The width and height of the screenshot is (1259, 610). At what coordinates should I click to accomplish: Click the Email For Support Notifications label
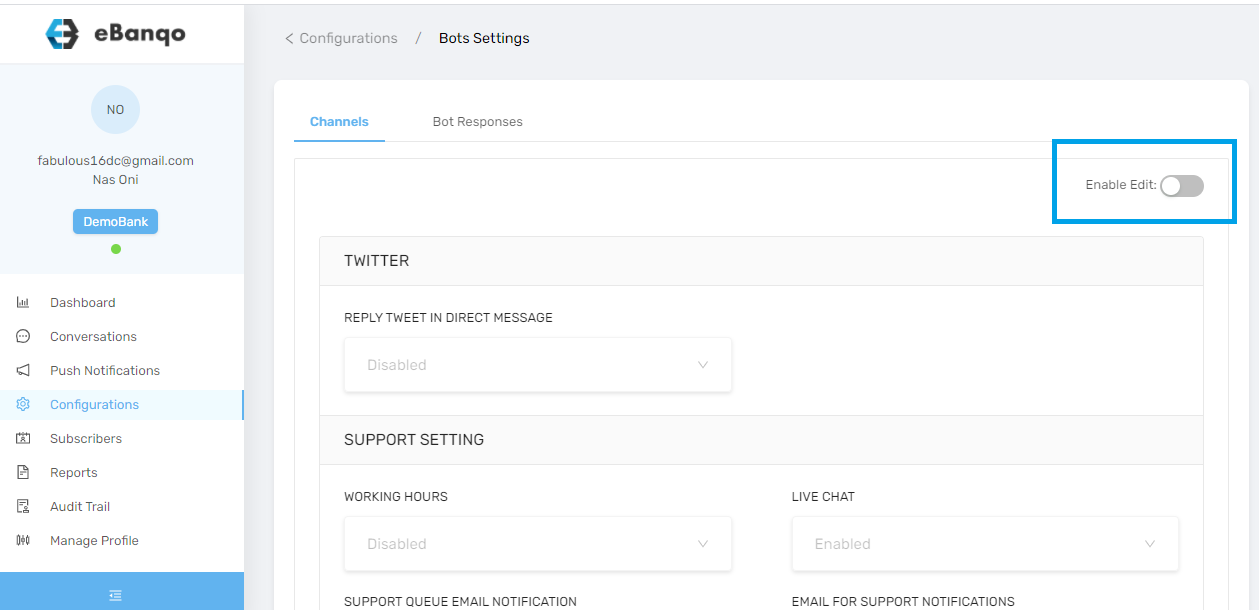[903, 601]
